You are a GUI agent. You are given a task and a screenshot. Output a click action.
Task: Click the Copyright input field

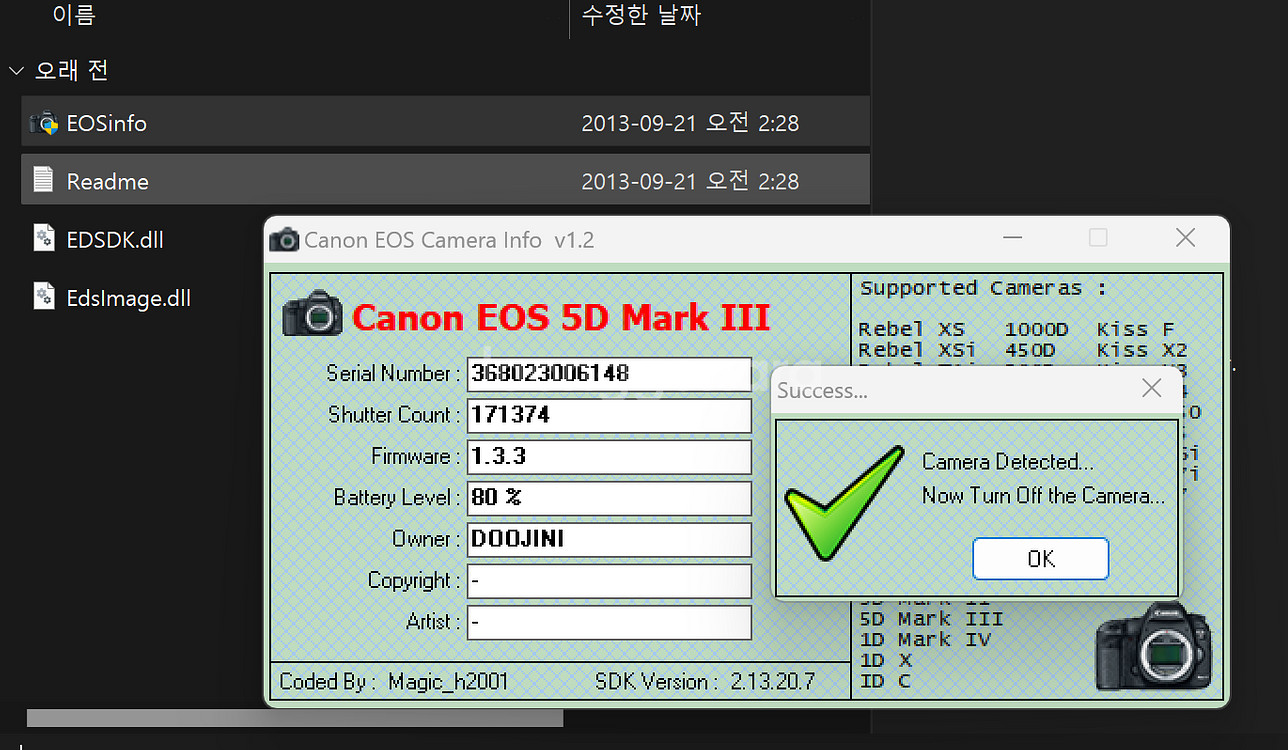(608, 581)
